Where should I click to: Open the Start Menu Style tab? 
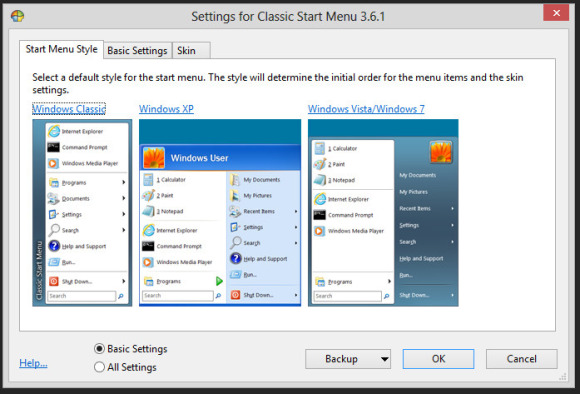[x=61, y=49]
